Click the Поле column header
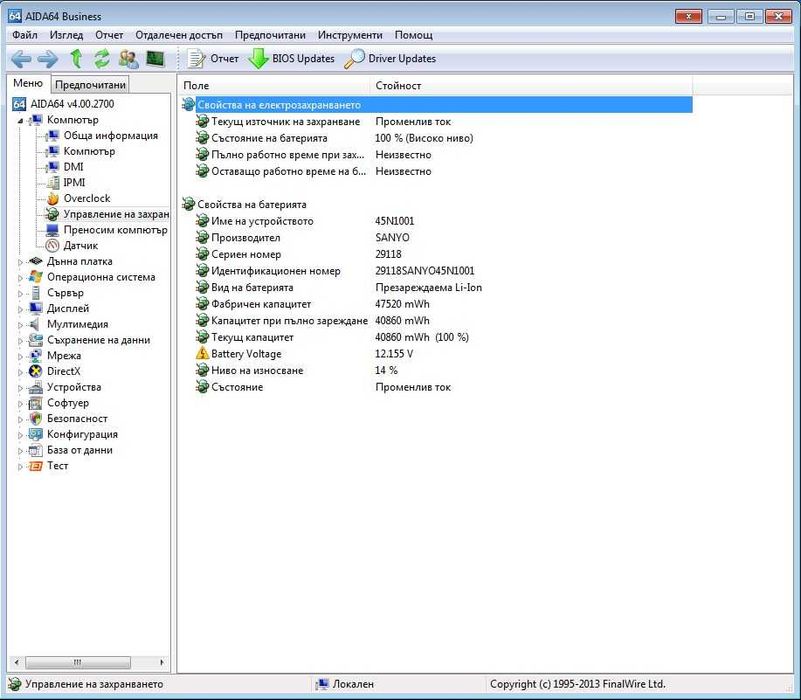 273,85
